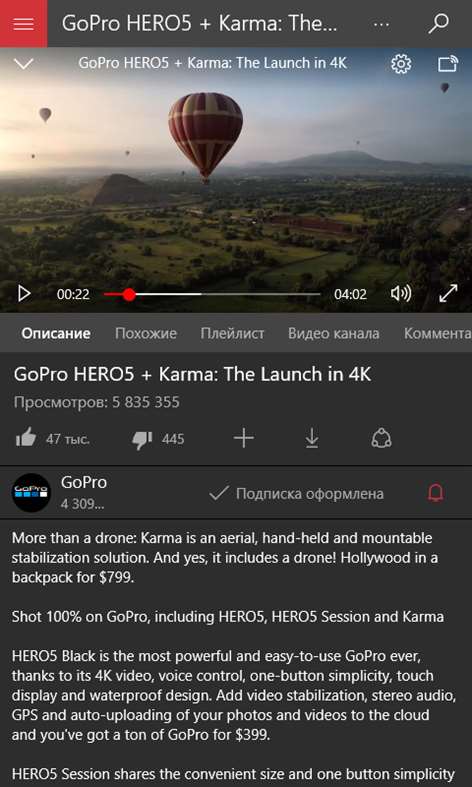Screen dimensions: 472x787
Task: Collapse the player with the down chevron
Action: click(24, 64)
